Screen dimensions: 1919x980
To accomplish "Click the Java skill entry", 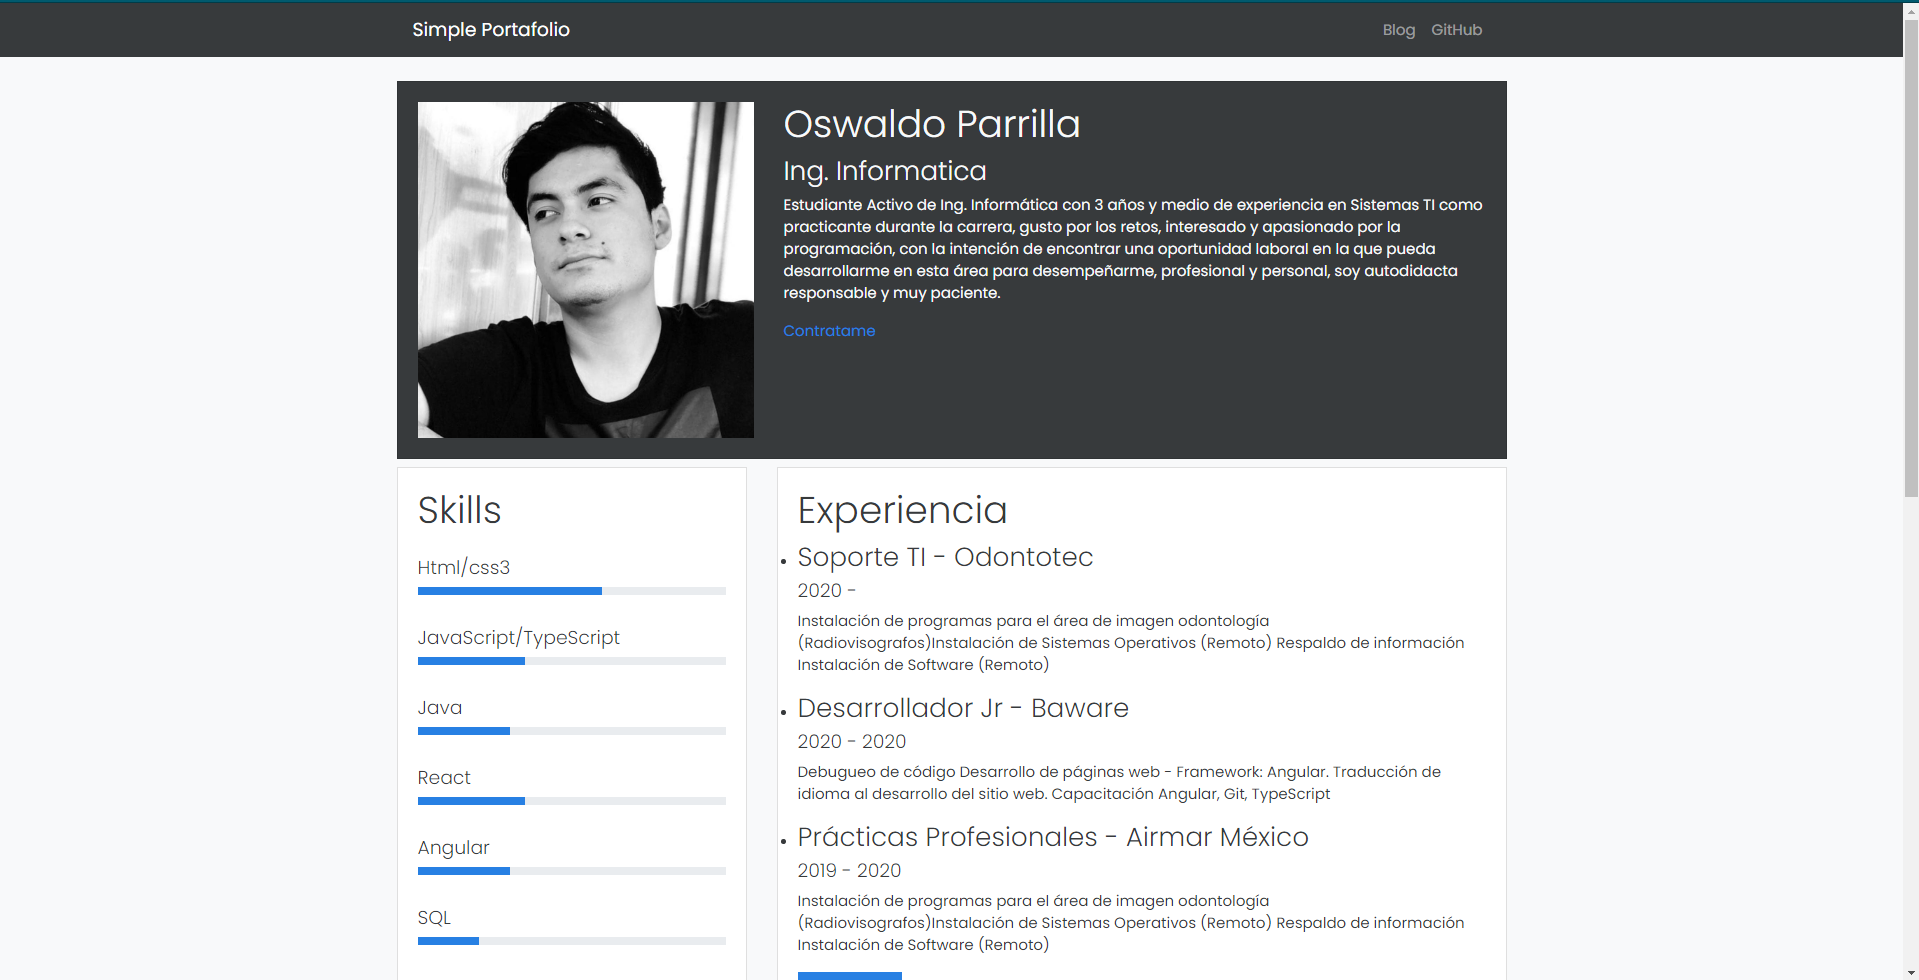I will point(439,707).
